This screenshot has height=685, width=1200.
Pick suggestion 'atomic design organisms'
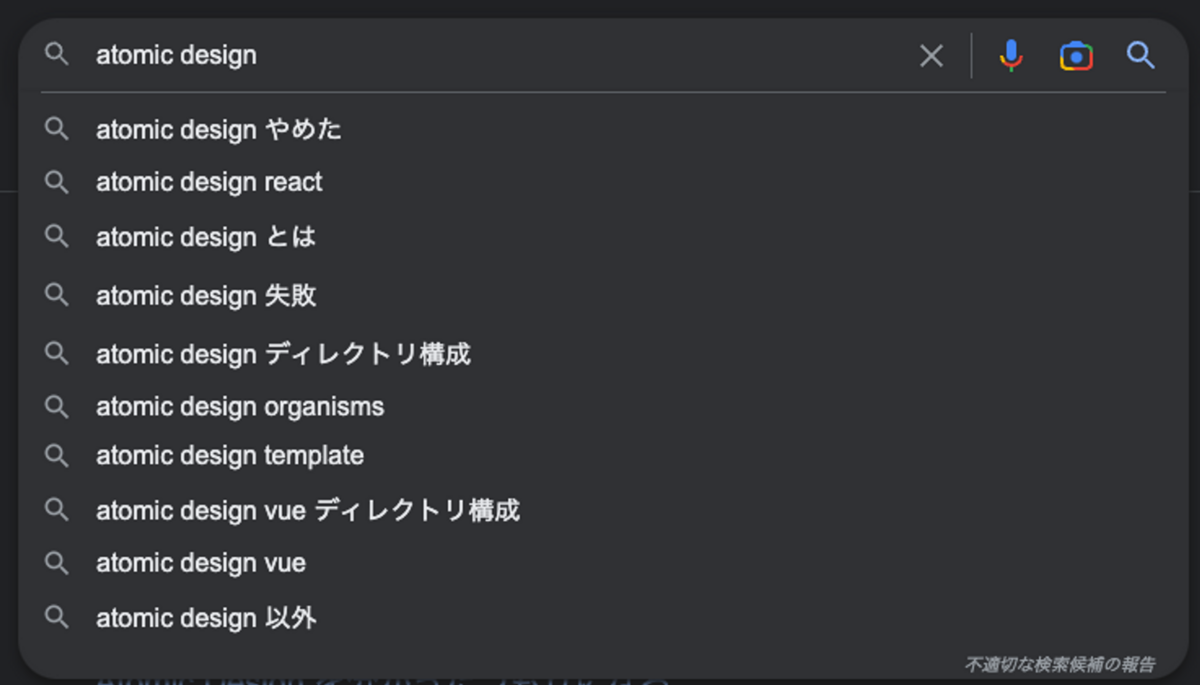[600, 407]
